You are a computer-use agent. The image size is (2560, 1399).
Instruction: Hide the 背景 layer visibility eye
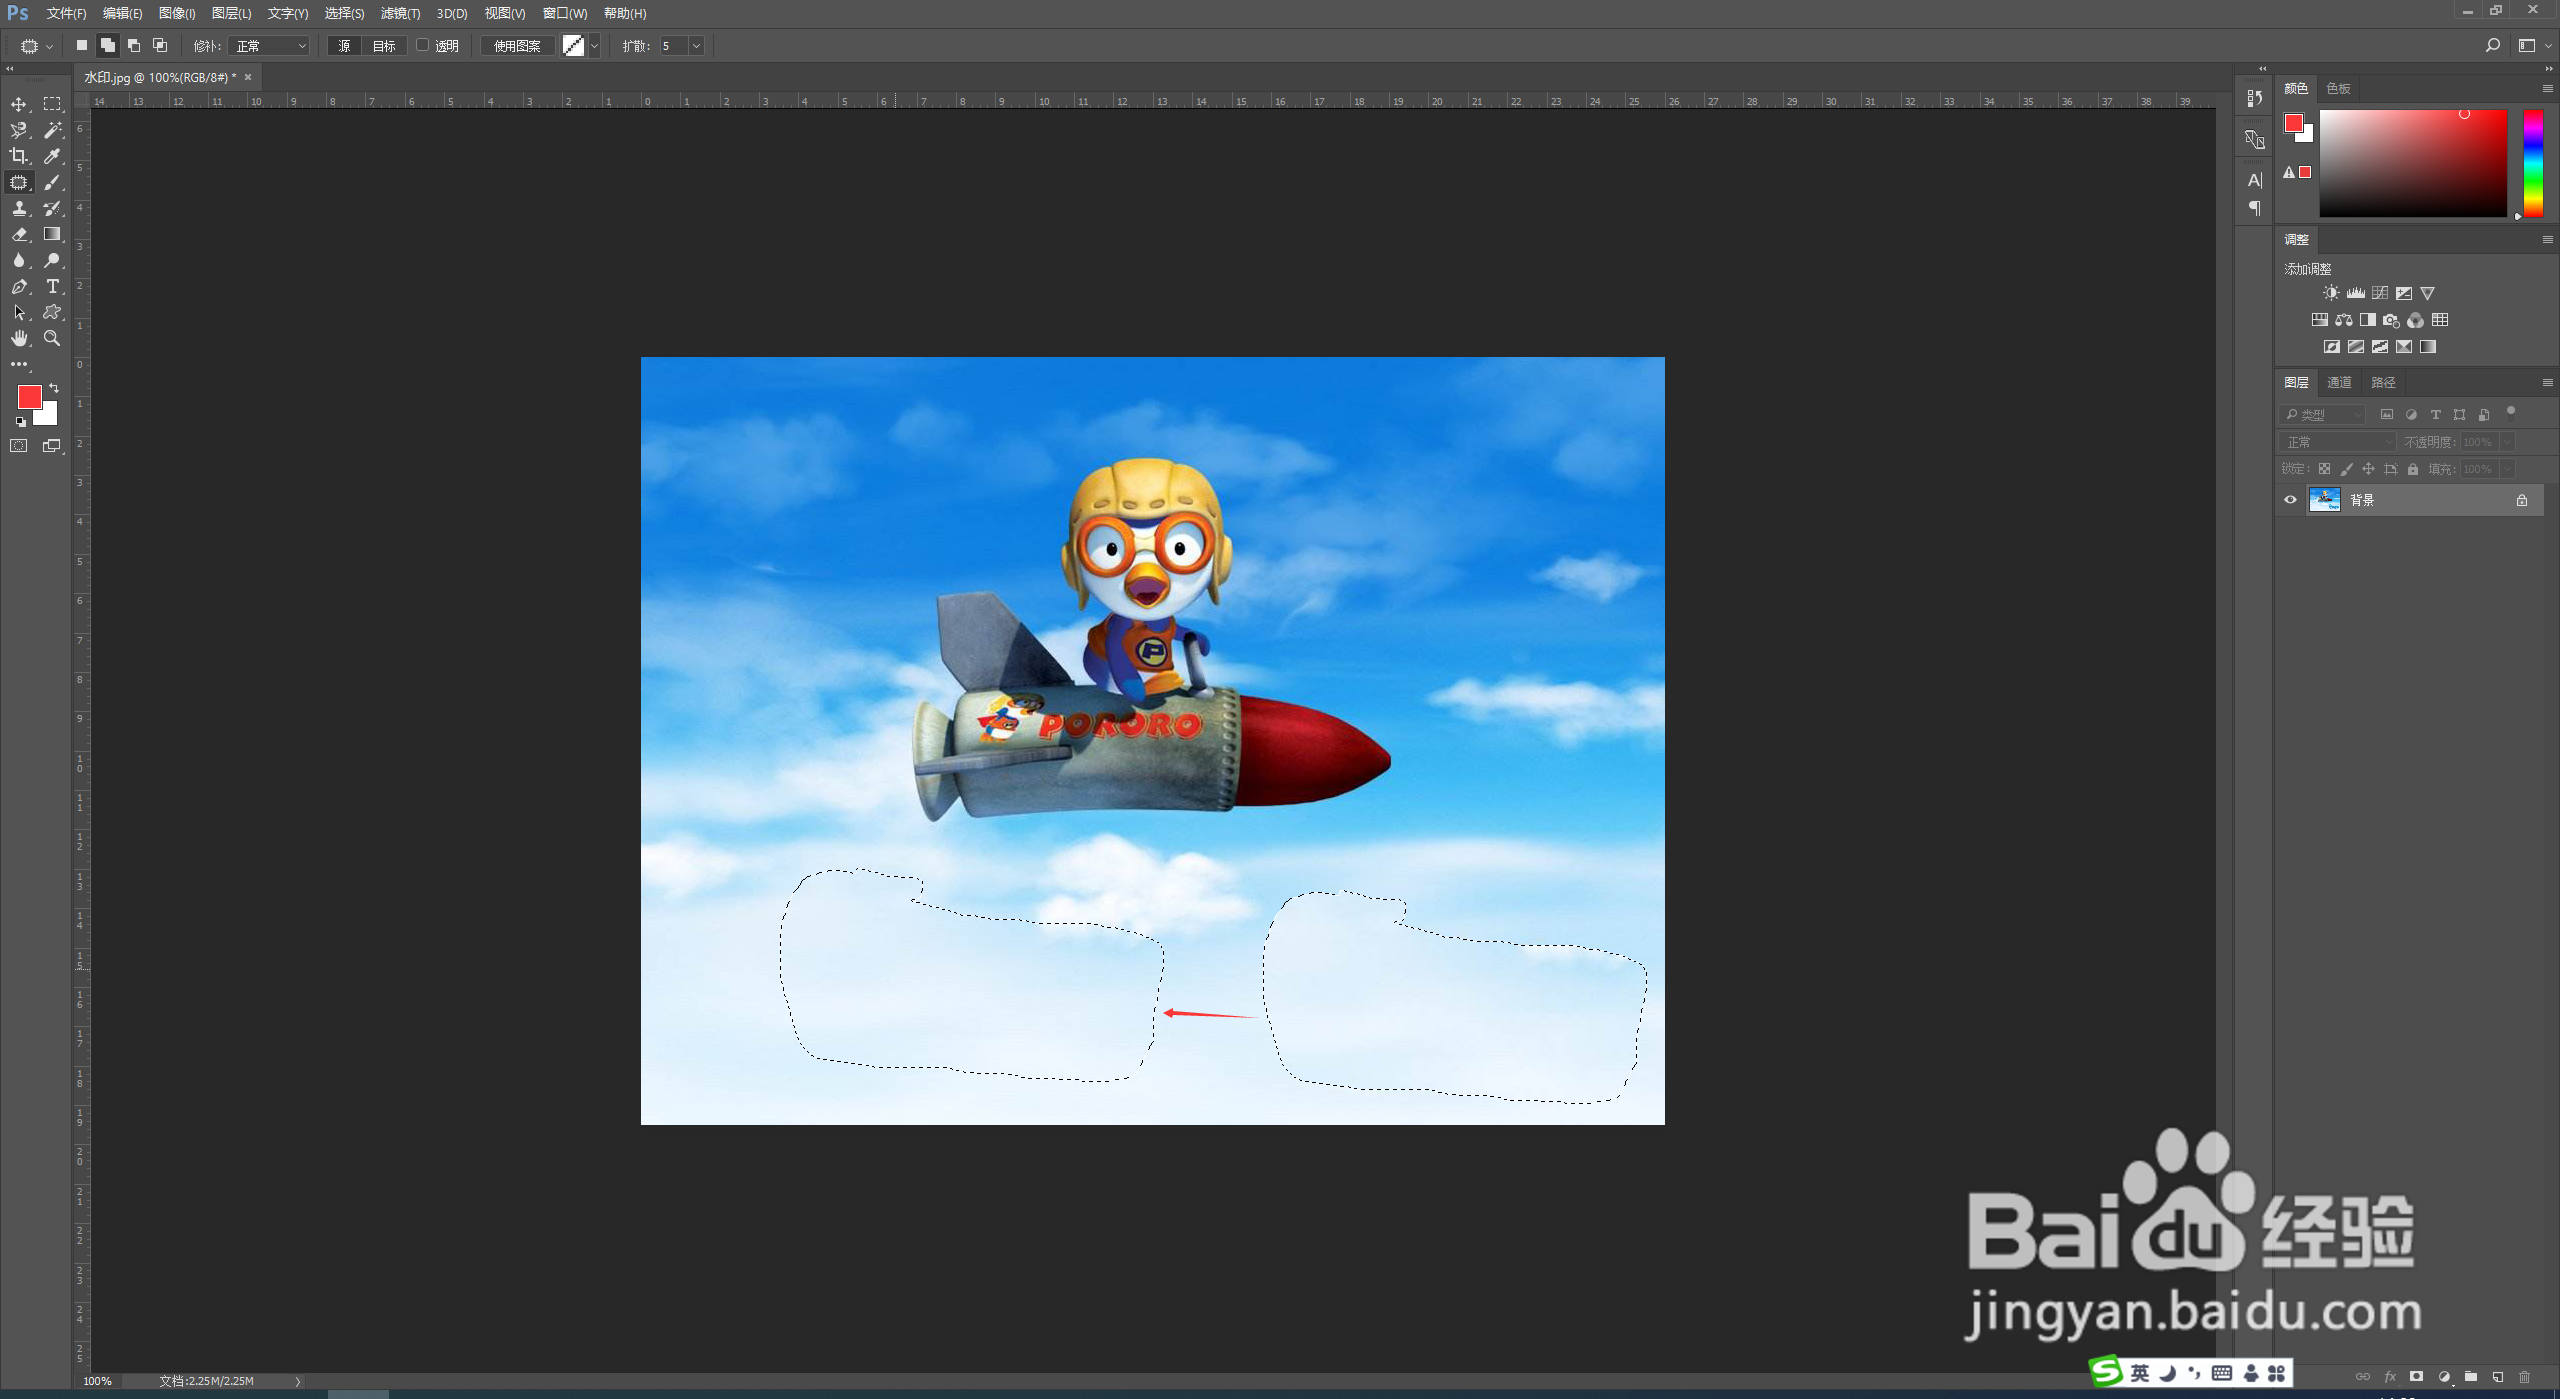(2290, 500)
